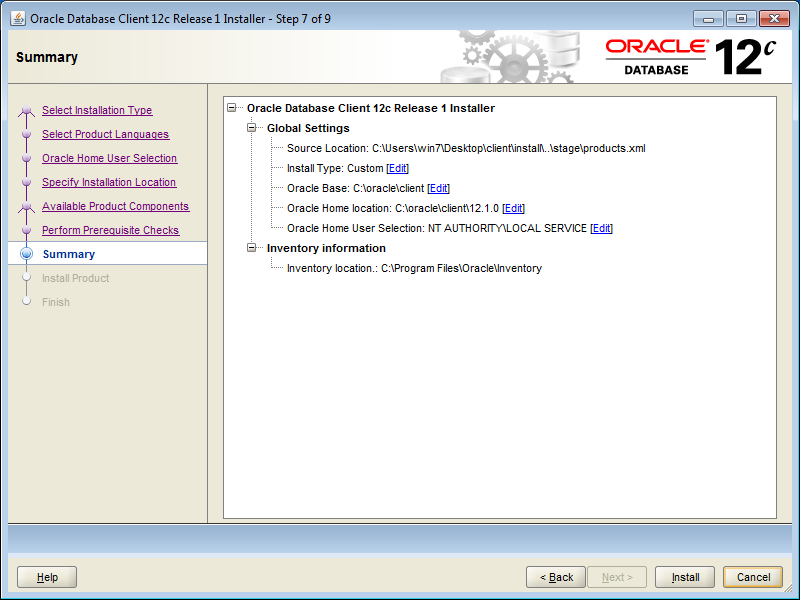The width and height of the screenshot is (800, 600).
Task: Open Oracle Home User Selection step
Action: [x=110, y=158]
